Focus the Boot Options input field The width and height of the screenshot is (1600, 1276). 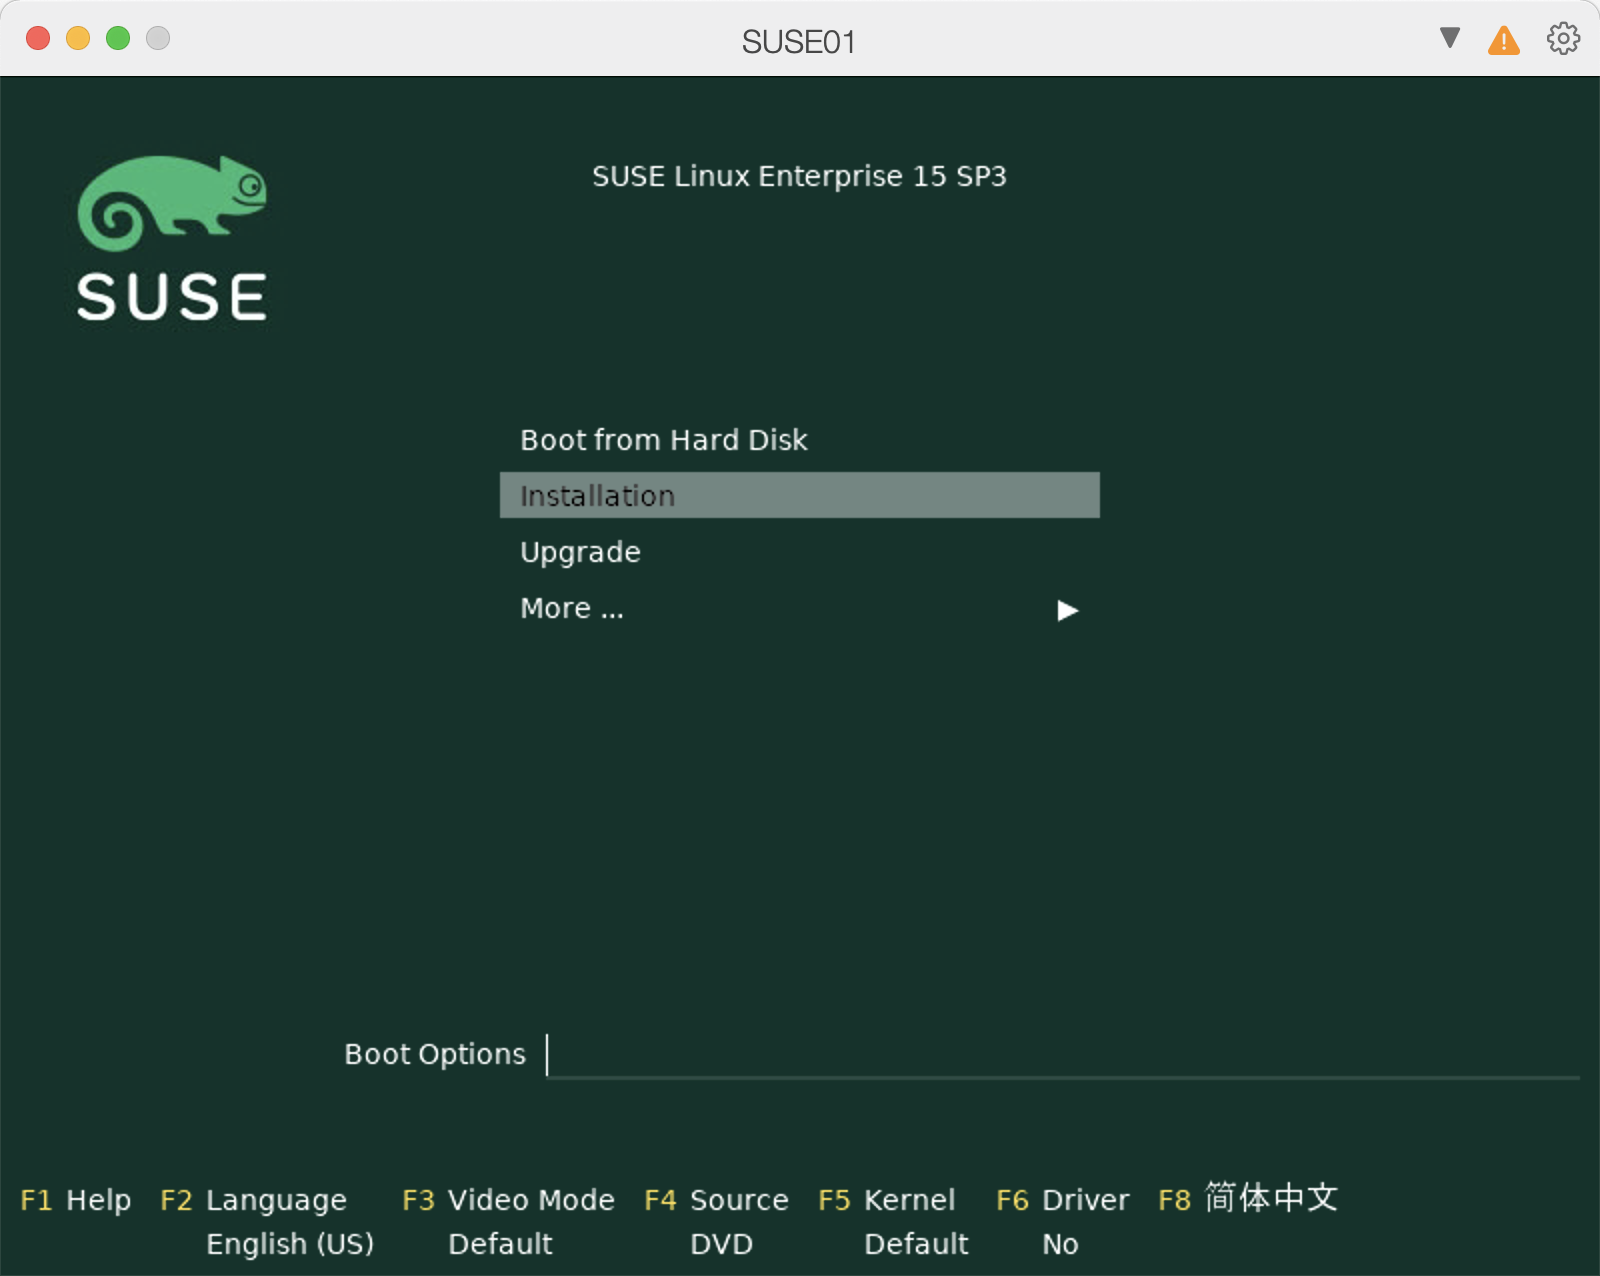(x=1062, y=1055)
